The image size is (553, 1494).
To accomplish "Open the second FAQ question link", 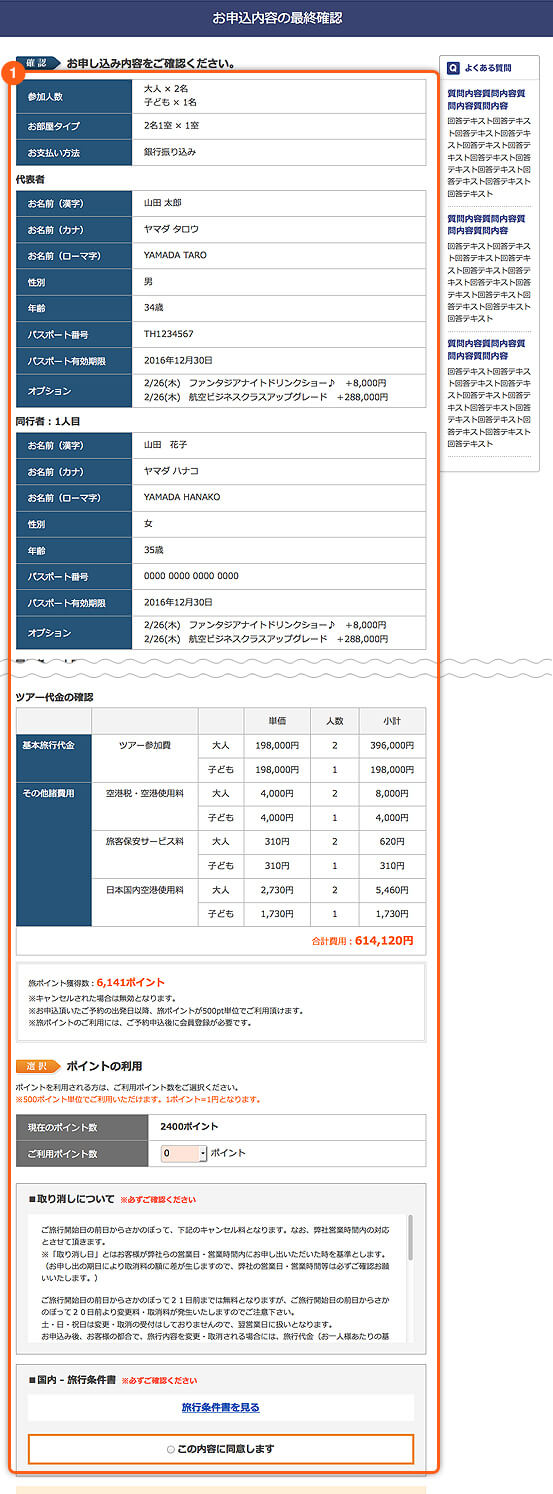I will 486,224.
